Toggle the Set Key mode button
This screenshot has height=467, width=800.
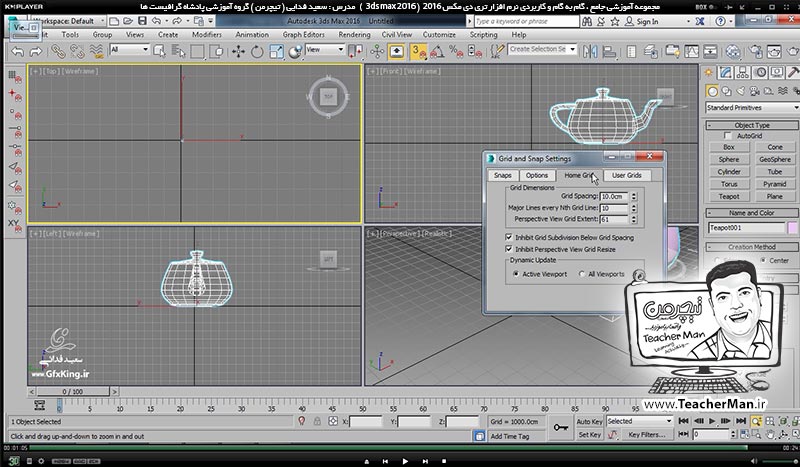589,435
